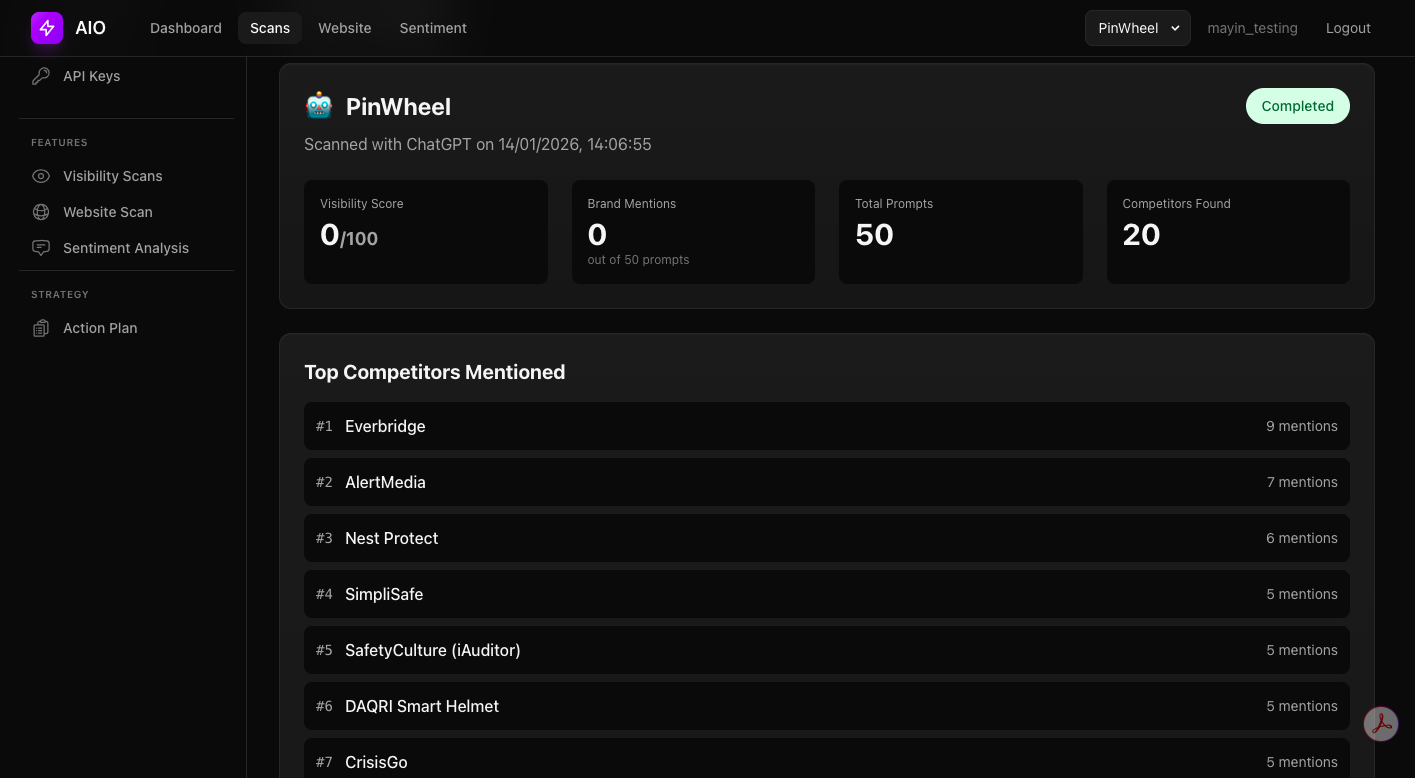Switch to the Dashboard tab
The height and width of the screenshot is (778, 1415).
[x=185, y=28]
